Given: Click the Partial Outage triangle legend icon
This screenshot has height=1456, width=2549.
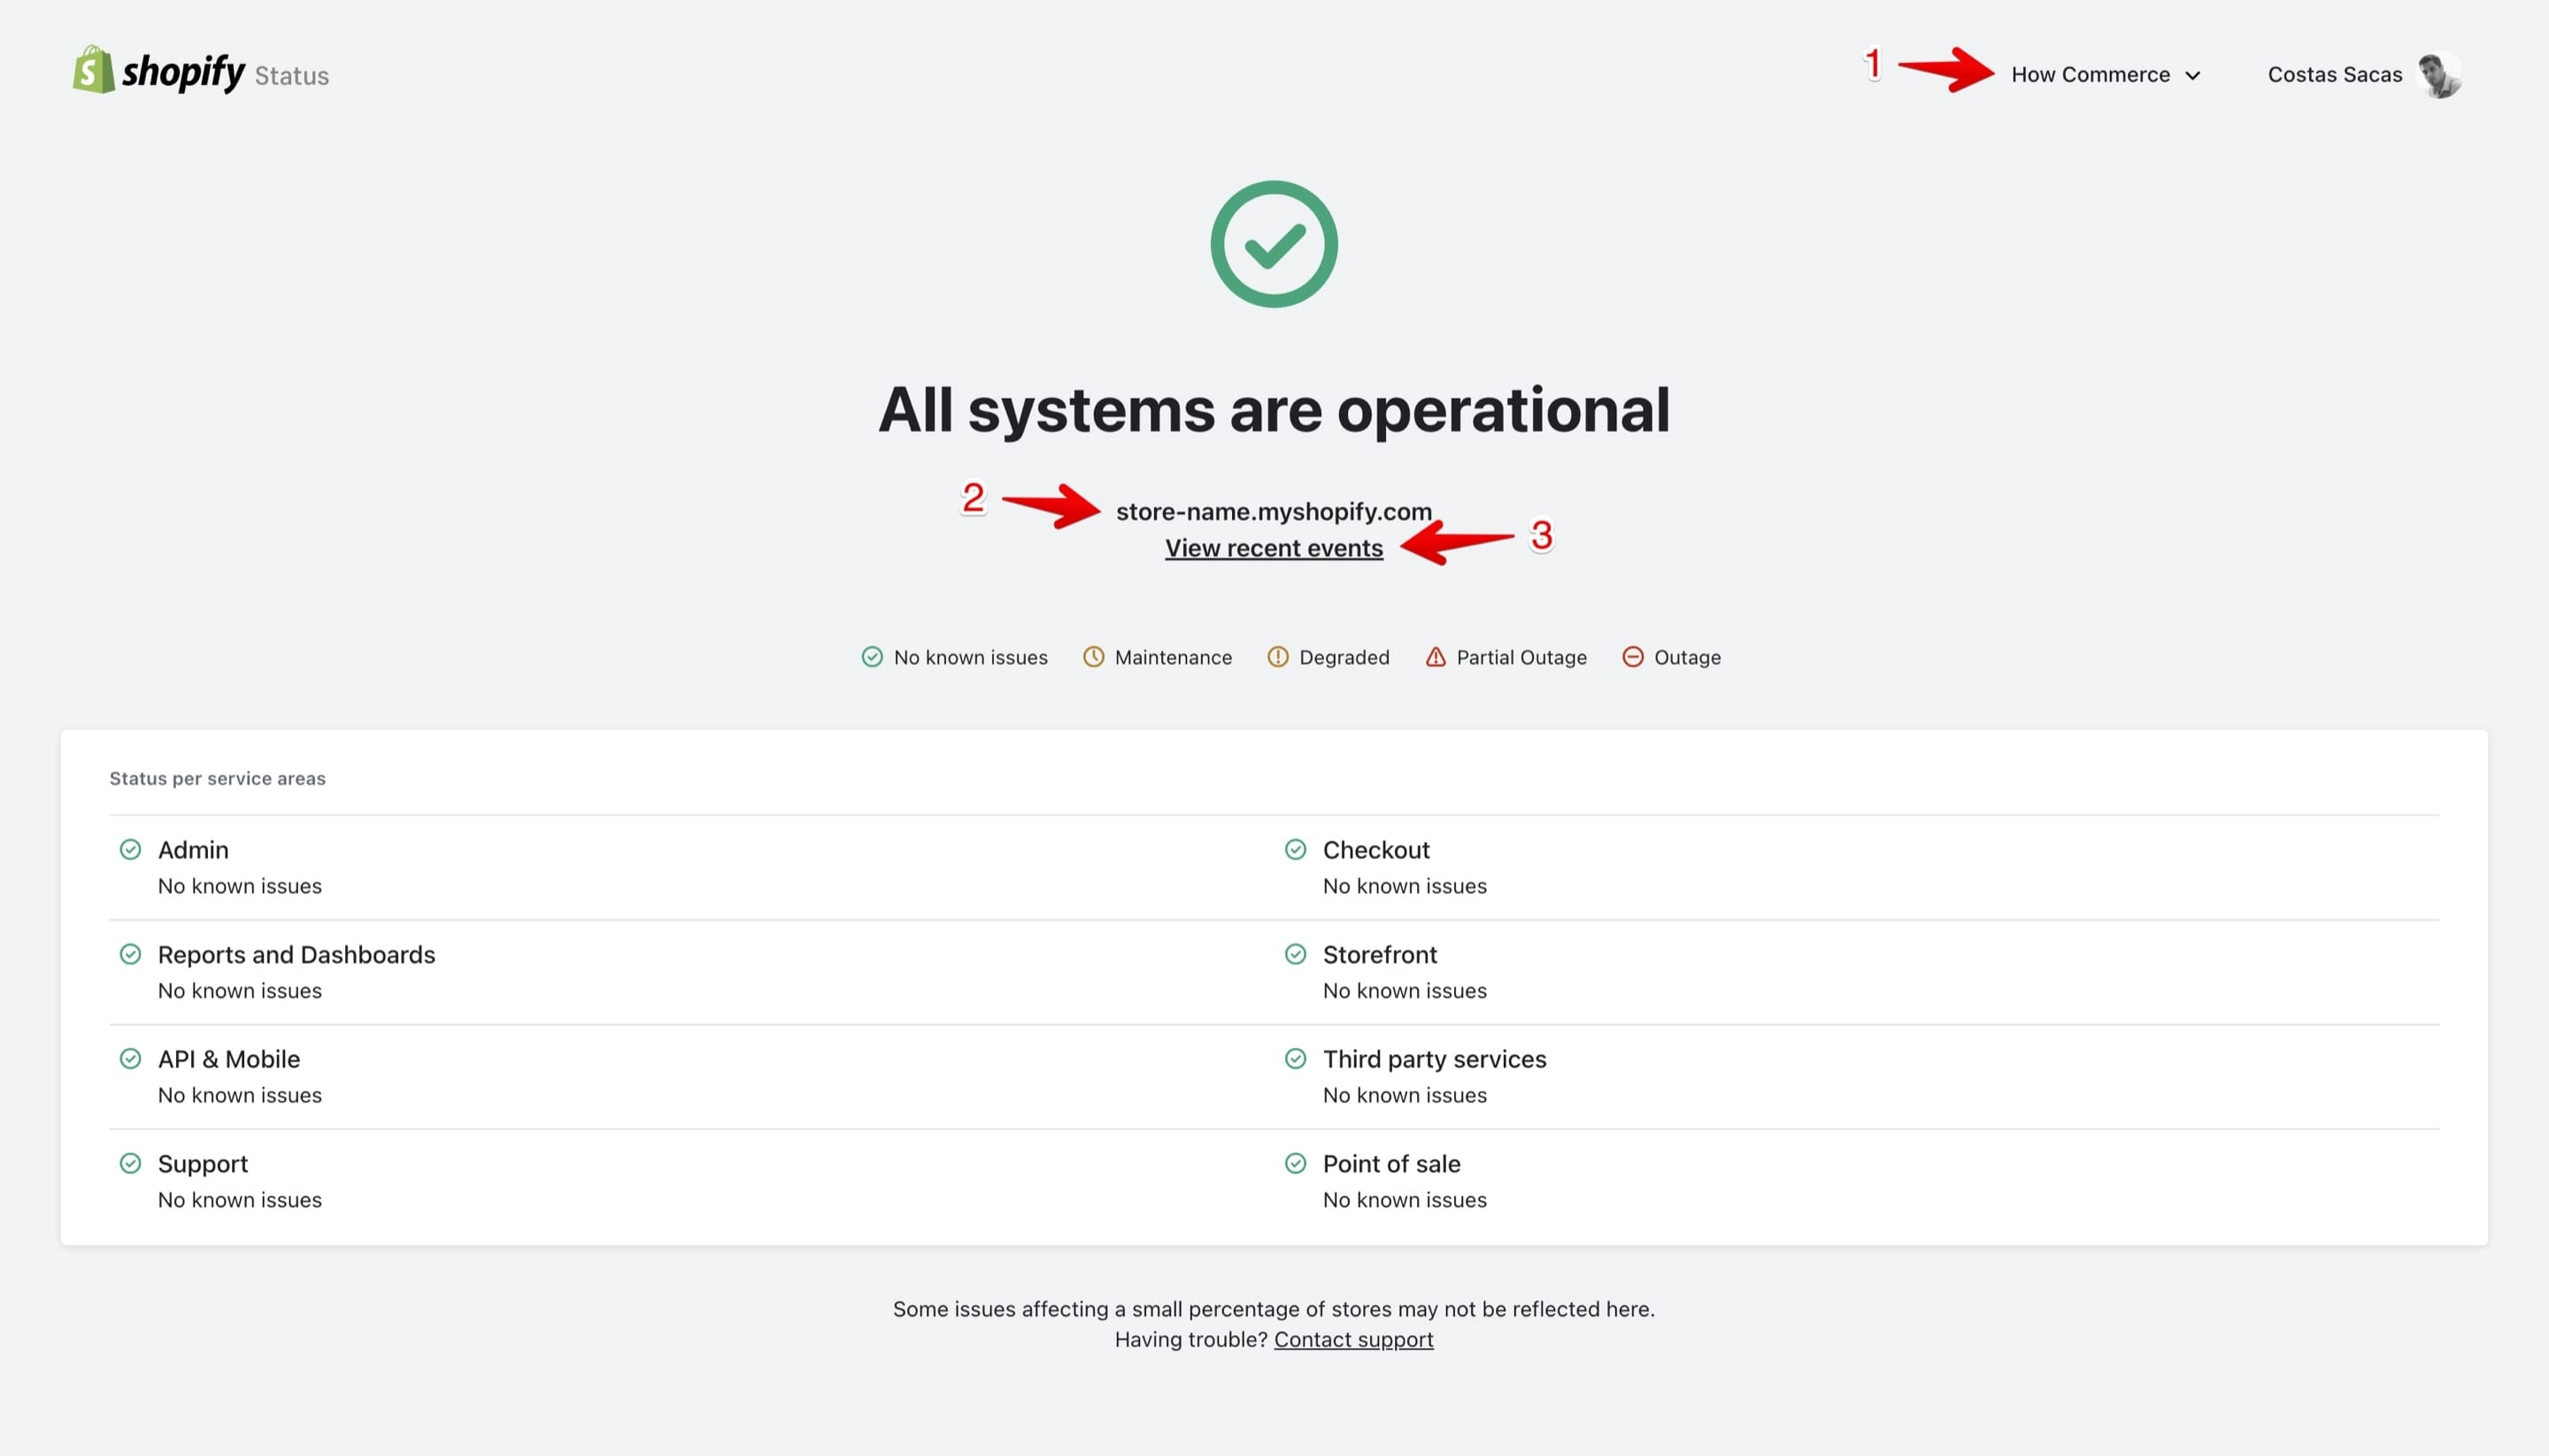Looking at the screenshot, I should (1435, 657).
